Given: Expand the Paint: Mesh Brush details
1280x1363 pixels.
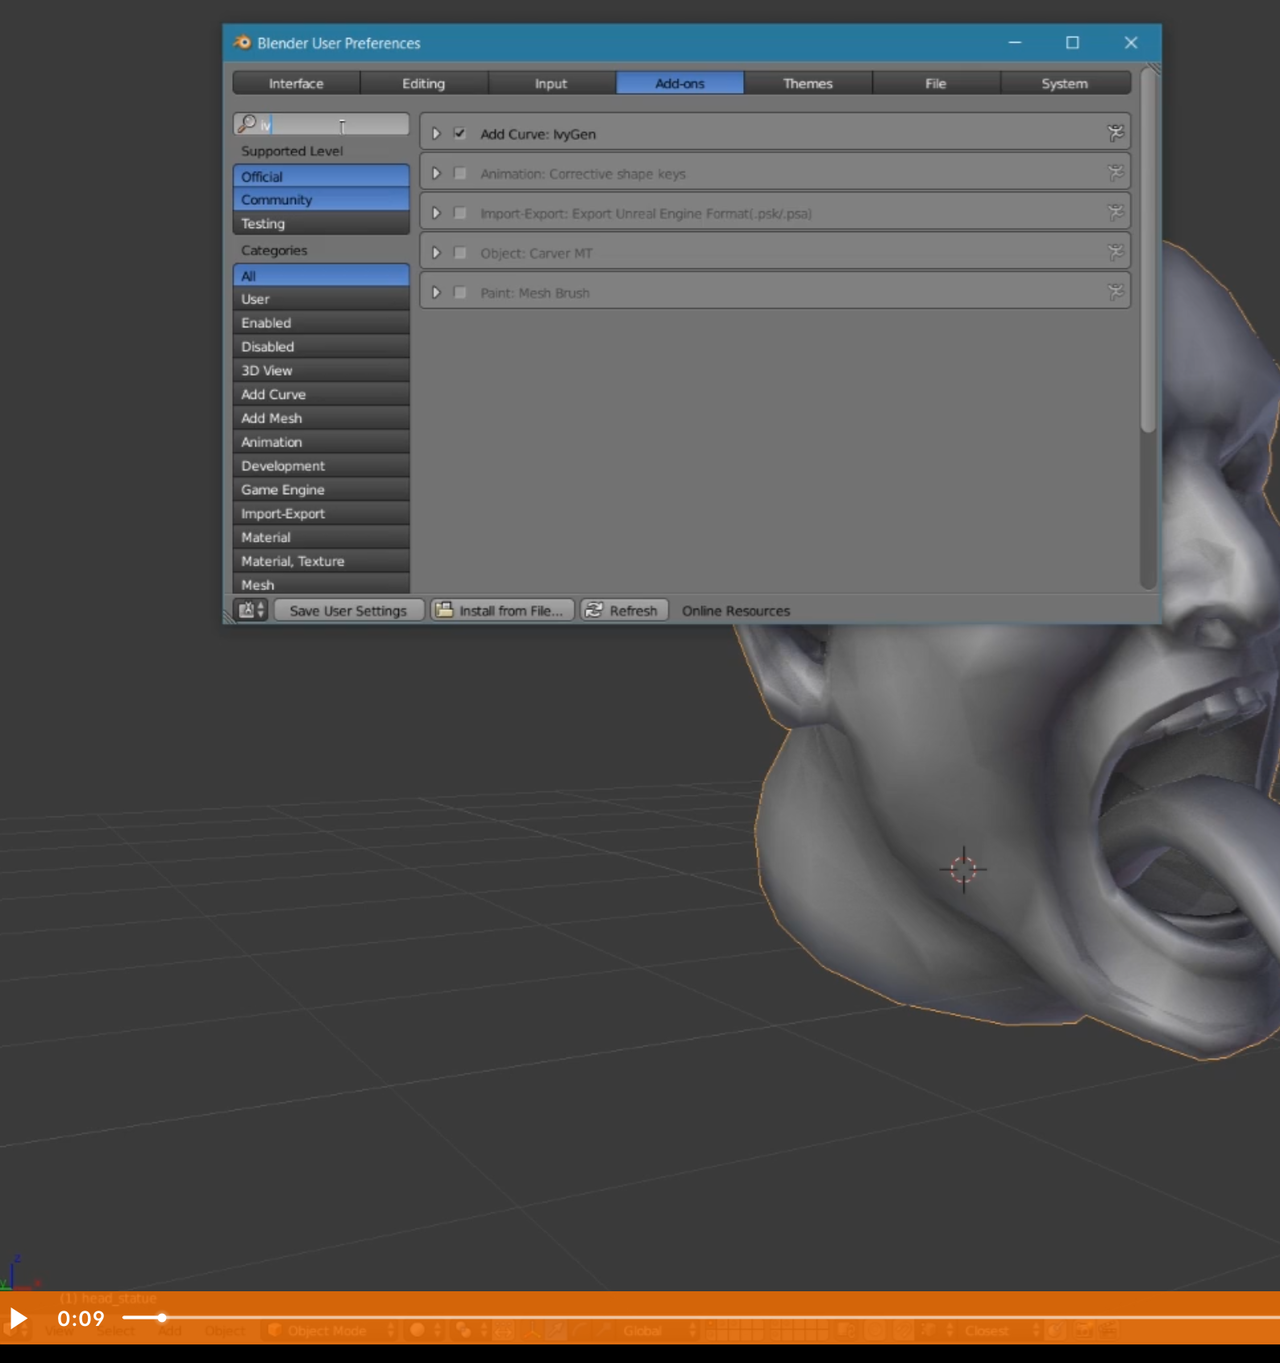Looking at the screenshot, I should pos(436,292).
